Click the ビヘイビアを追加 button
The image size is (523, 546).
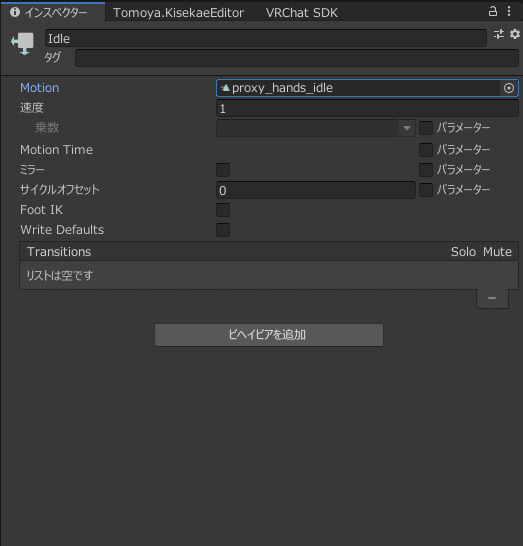pos(269,335)
